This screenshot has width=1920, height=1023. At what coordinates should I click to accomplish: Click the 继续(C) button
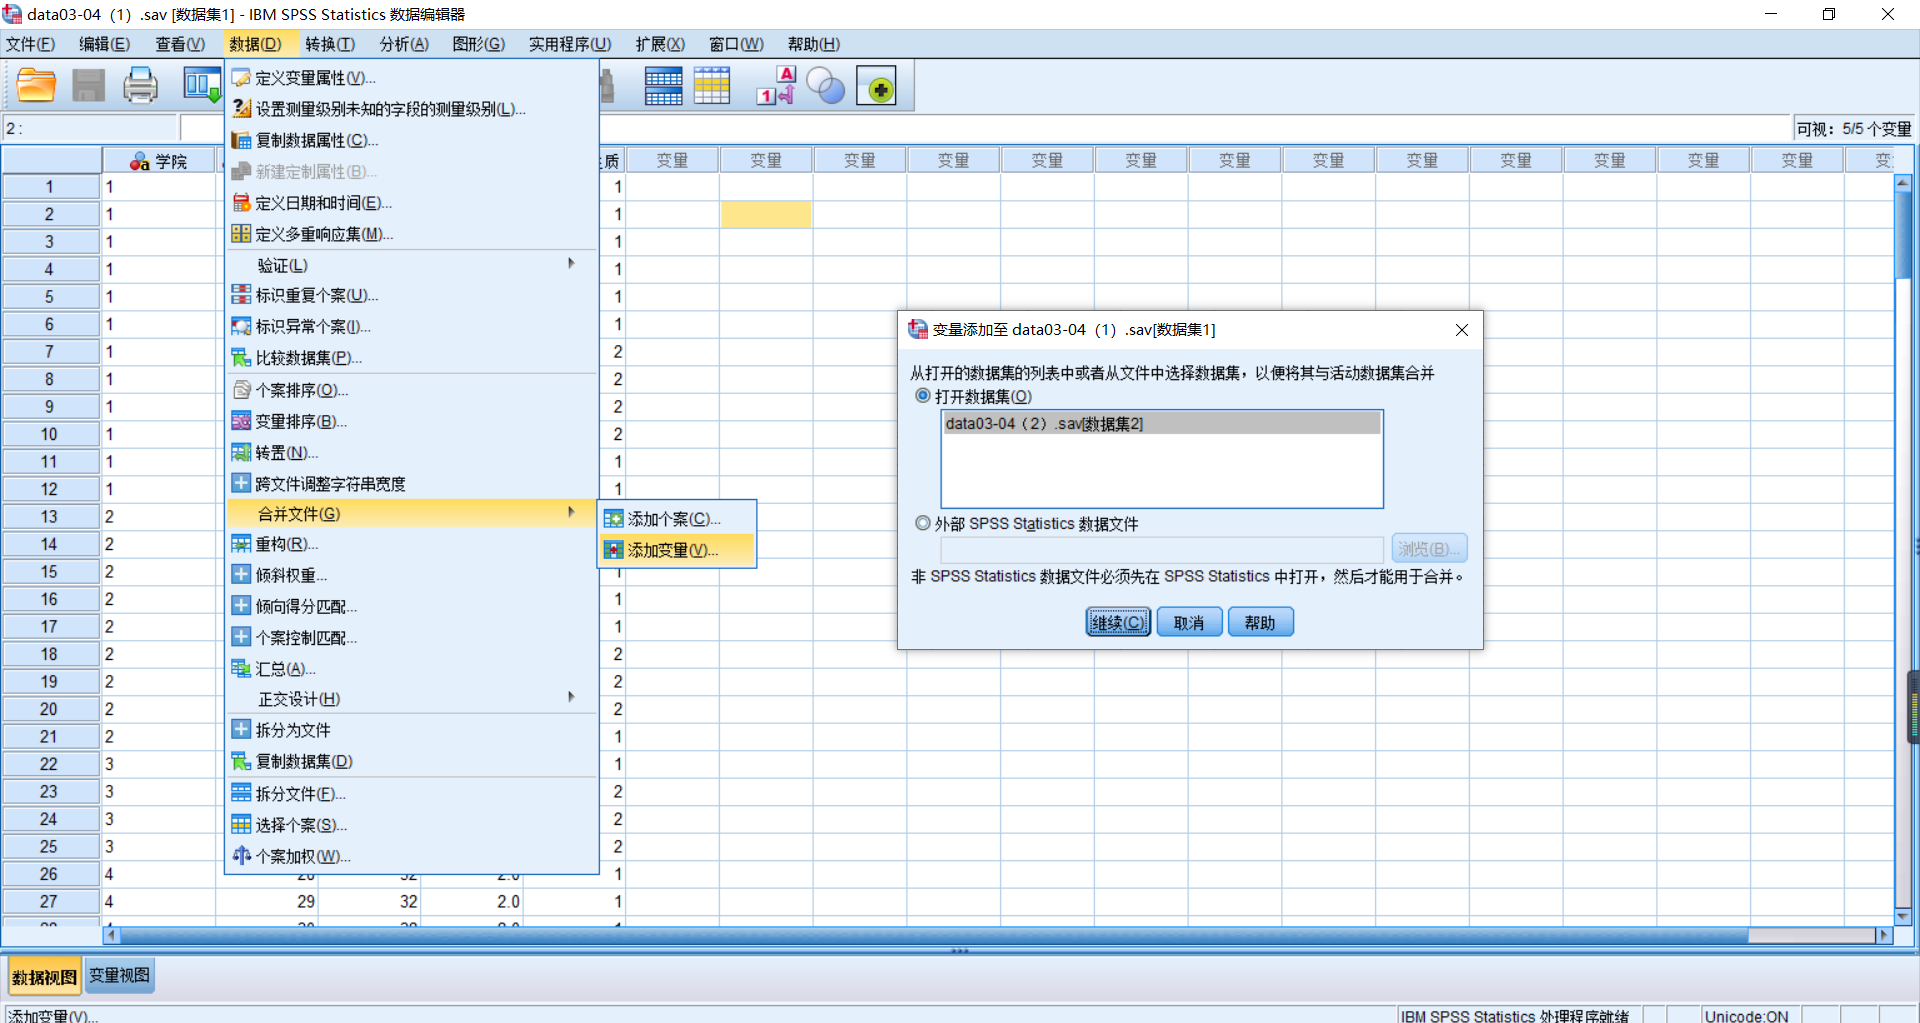click(x=1118, y=622)
